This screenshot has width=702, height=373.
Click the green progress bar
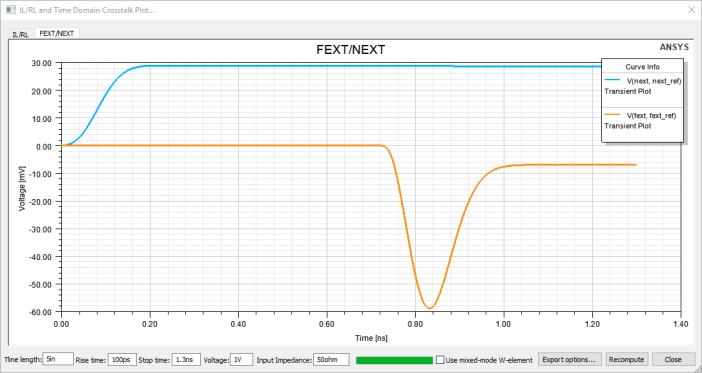(394, 360)
